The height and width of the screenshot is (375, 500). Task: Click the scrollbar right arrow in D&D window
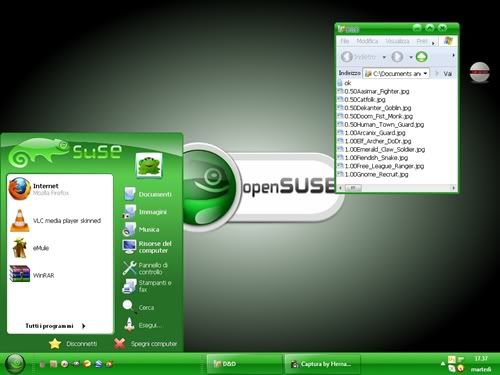click(453, 188)
